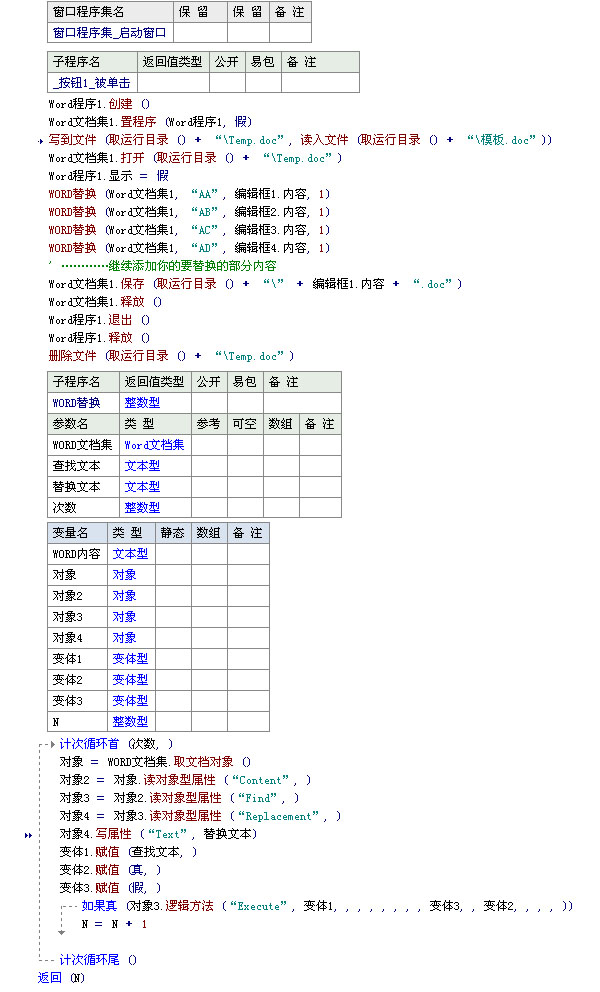Click 文本型 type in WORD内容 row
Viewport: 600px width, 992px height.
pyautogui.click(x=131, y=554)
